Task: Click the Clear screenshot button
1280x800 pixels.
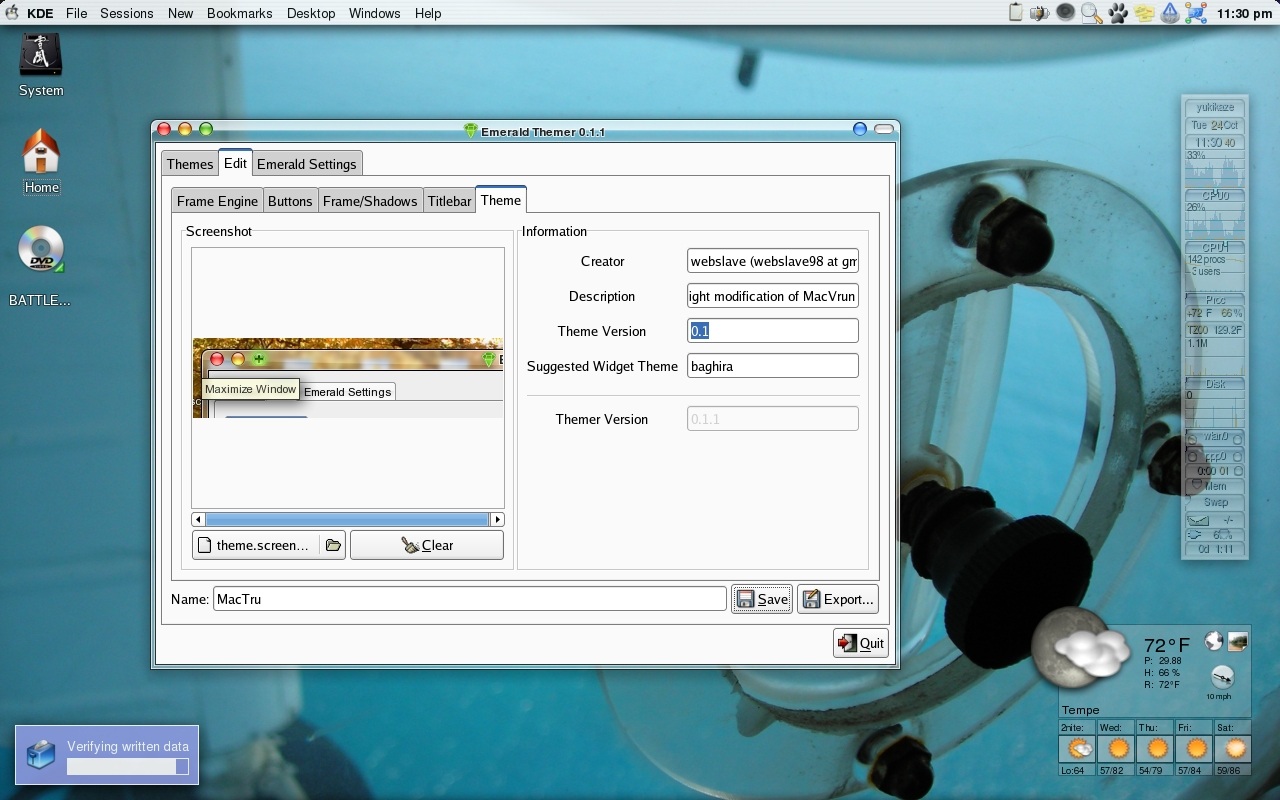Action: pos(427,545)
